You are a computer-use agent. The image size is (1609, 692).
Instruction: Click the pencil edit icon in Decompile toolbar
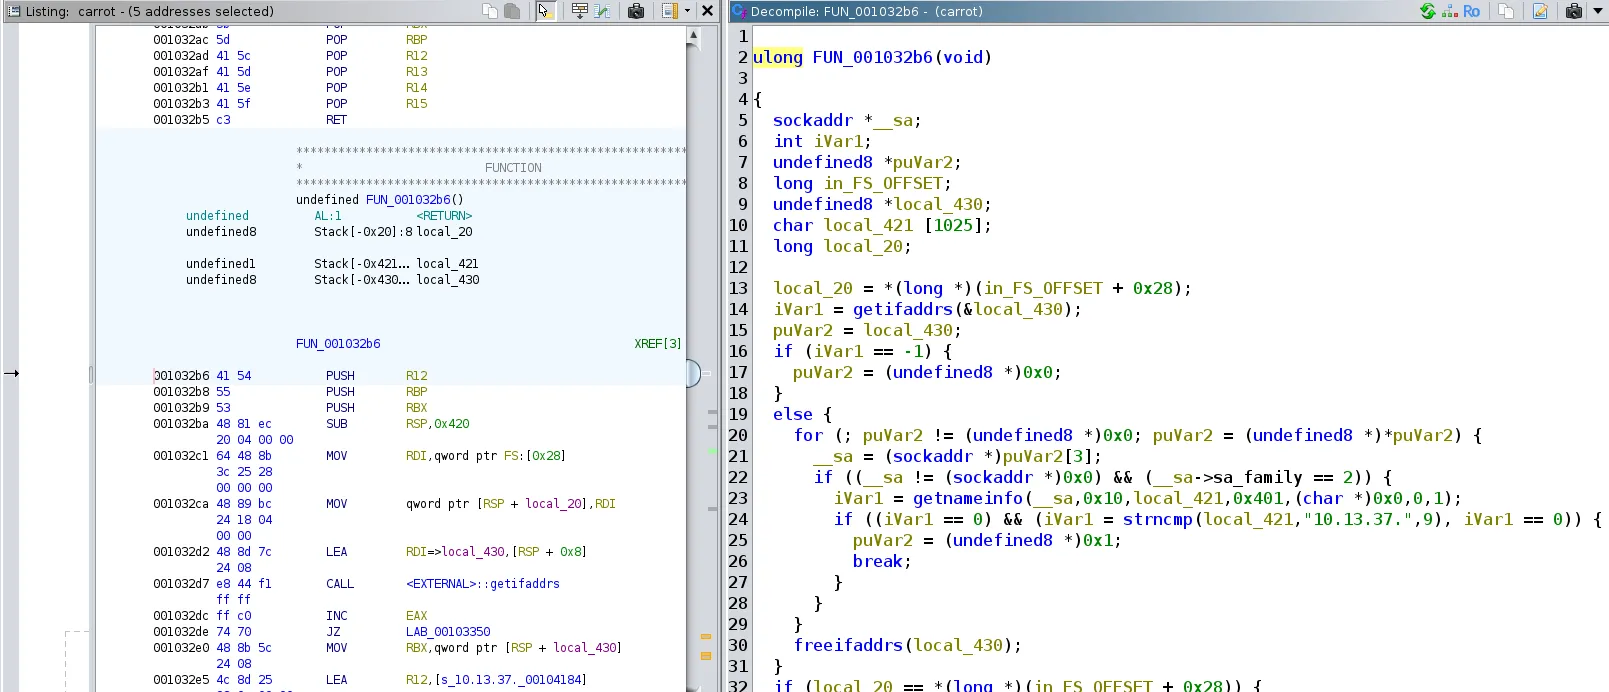click(x=1540, y=11)
